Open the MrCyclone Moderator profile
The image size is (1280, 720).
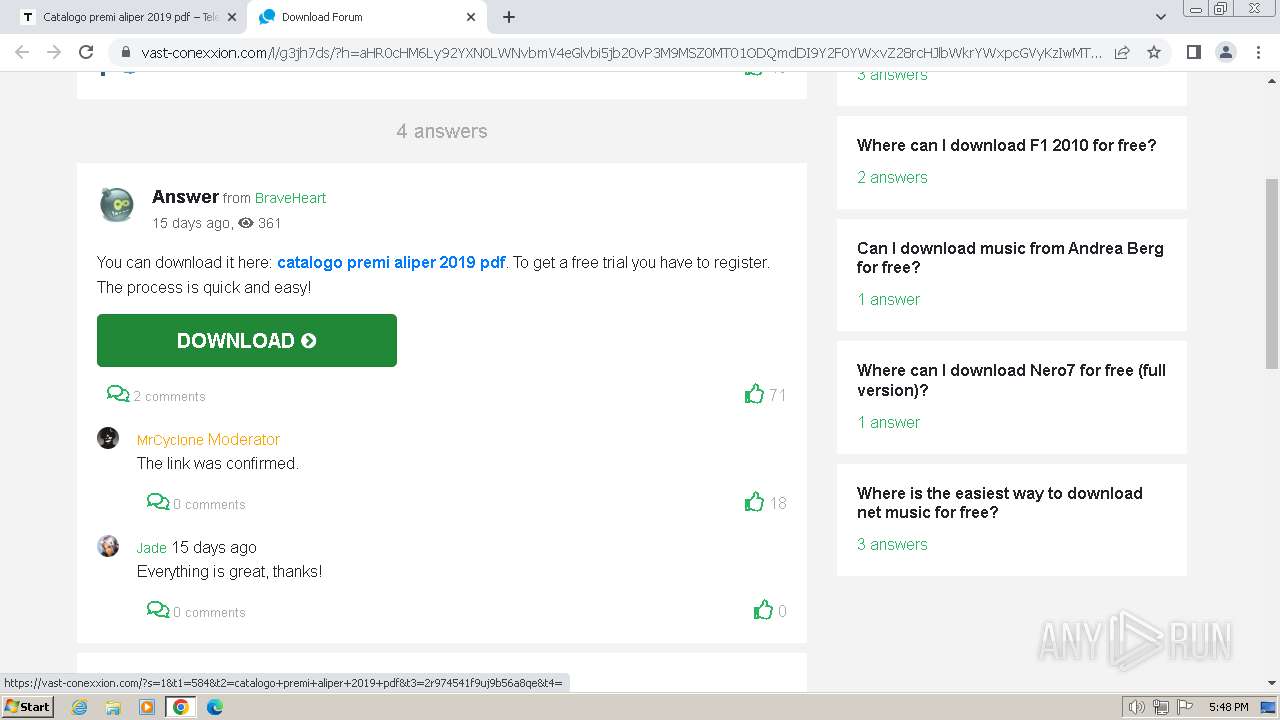(208, 439)
